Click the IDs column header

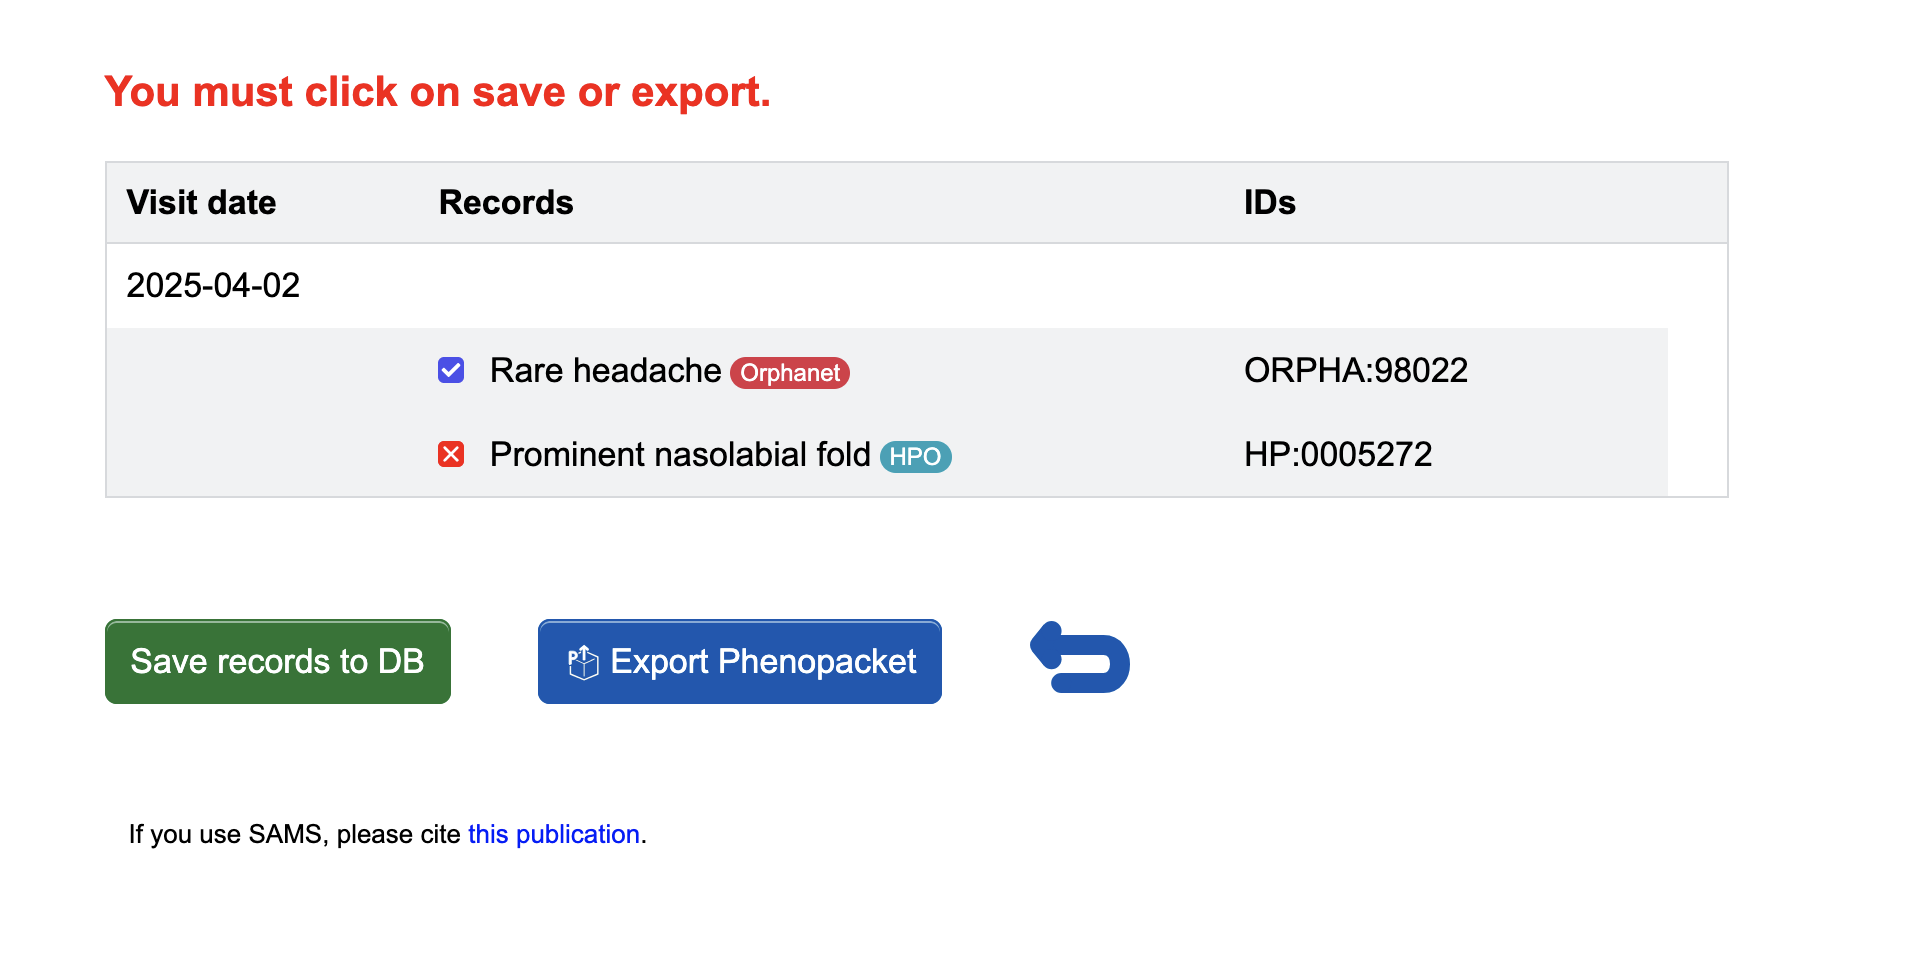tap(1270, 203)
